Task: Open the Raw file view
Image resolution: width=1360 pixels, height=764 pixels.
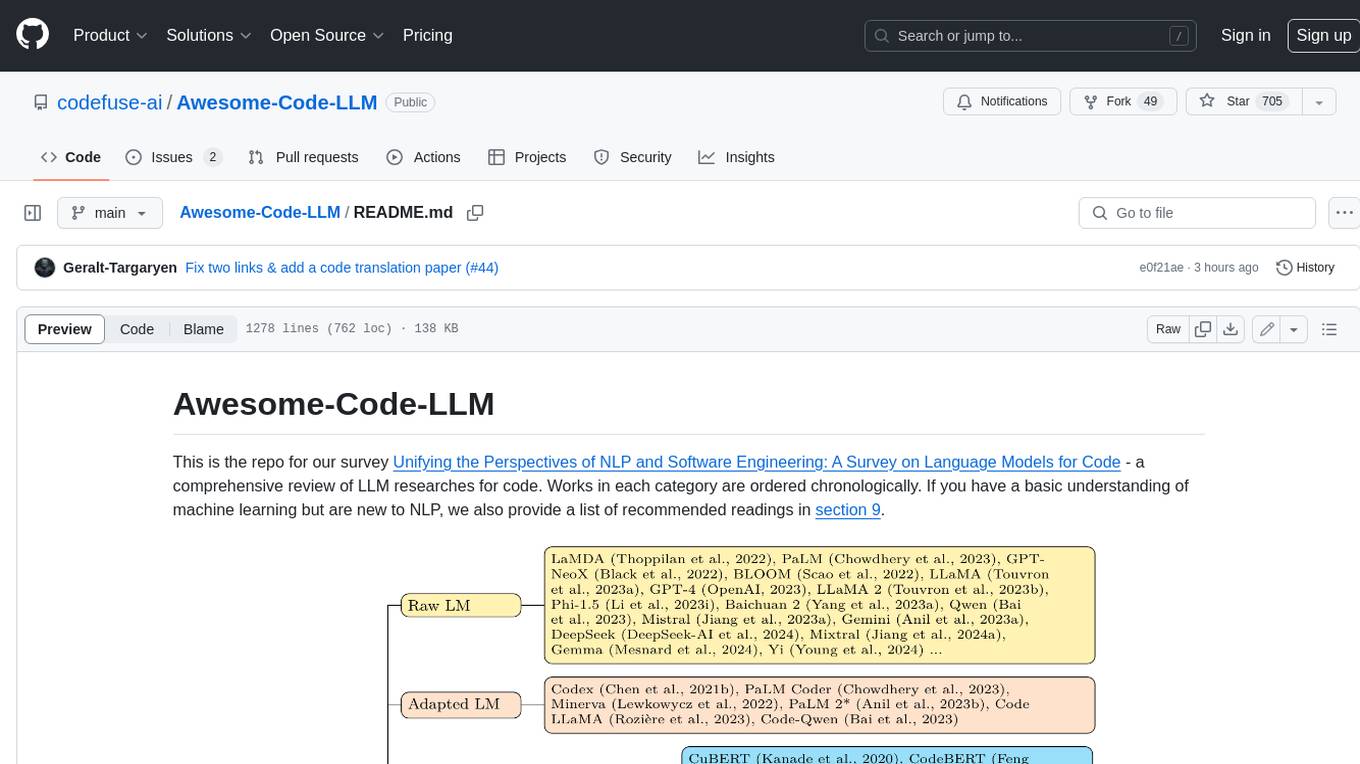Action: [1168, 329]
